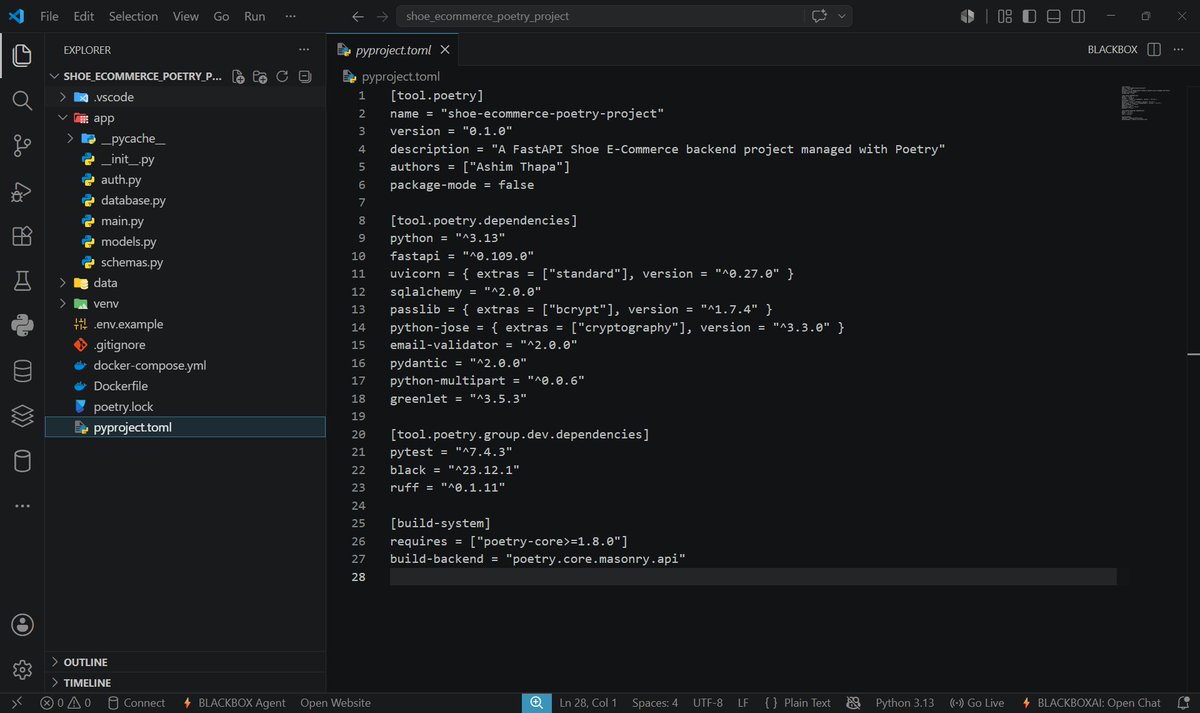
Task: Show more menu bar items ellipsis
Action: click(290, 16)
